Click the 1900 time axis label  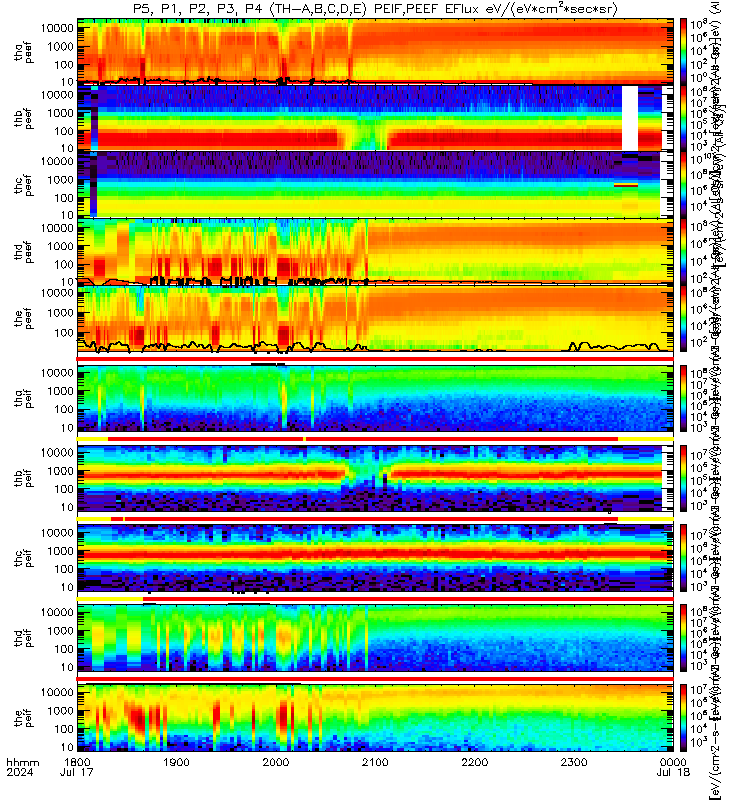[176, 762]
